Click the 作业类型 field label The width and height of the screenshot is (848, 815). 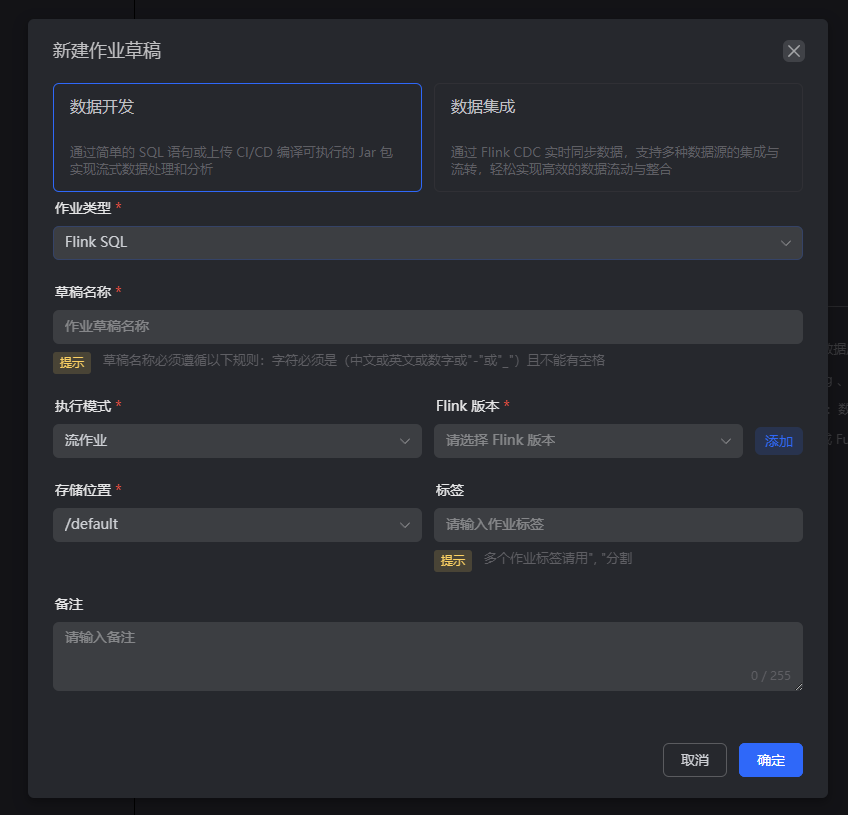pyautogui.click(x=83, y=207)
